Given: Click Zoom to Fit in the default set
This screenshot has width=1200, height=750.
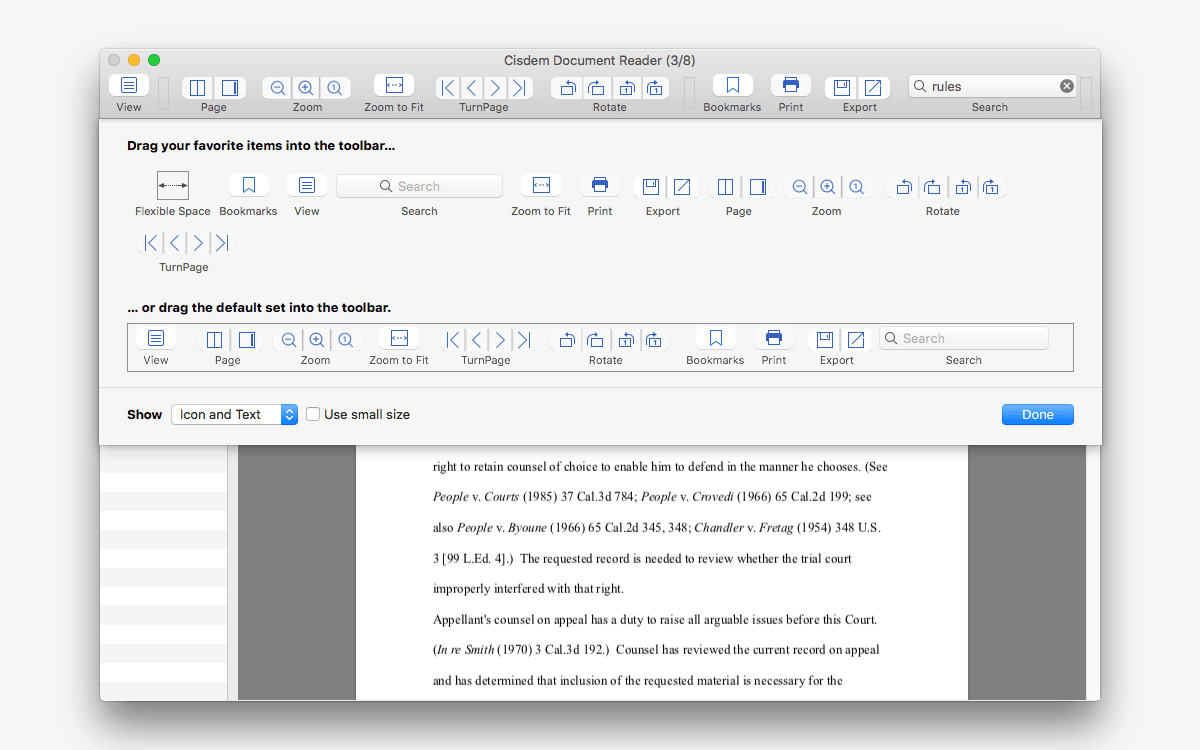Looking at the screenshot, I should coord(399,338).
